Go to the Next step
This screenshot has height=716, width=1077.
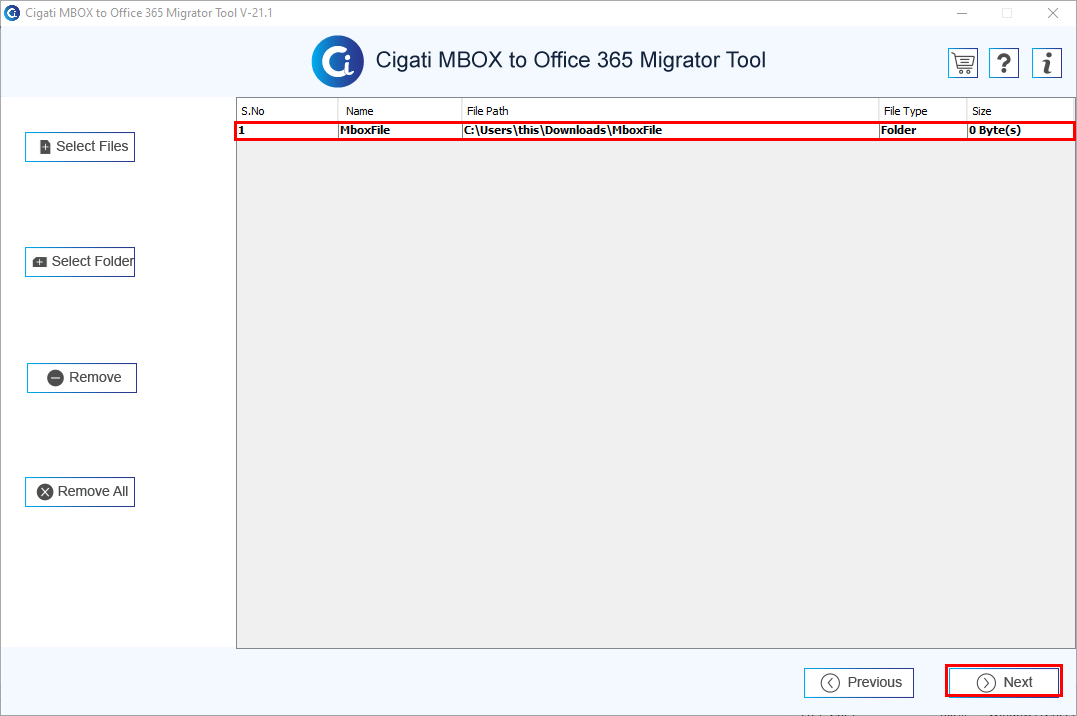pyautogui.click(x=1004, y=682)
